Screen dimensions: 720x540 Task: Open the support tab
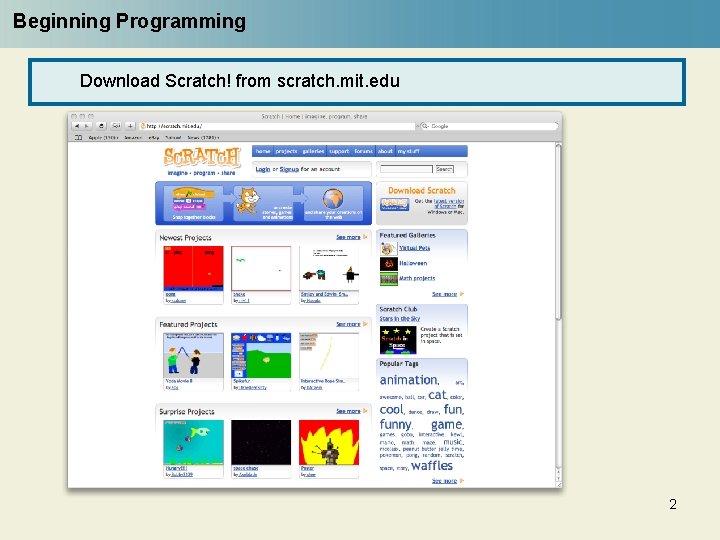pos(339,151)
